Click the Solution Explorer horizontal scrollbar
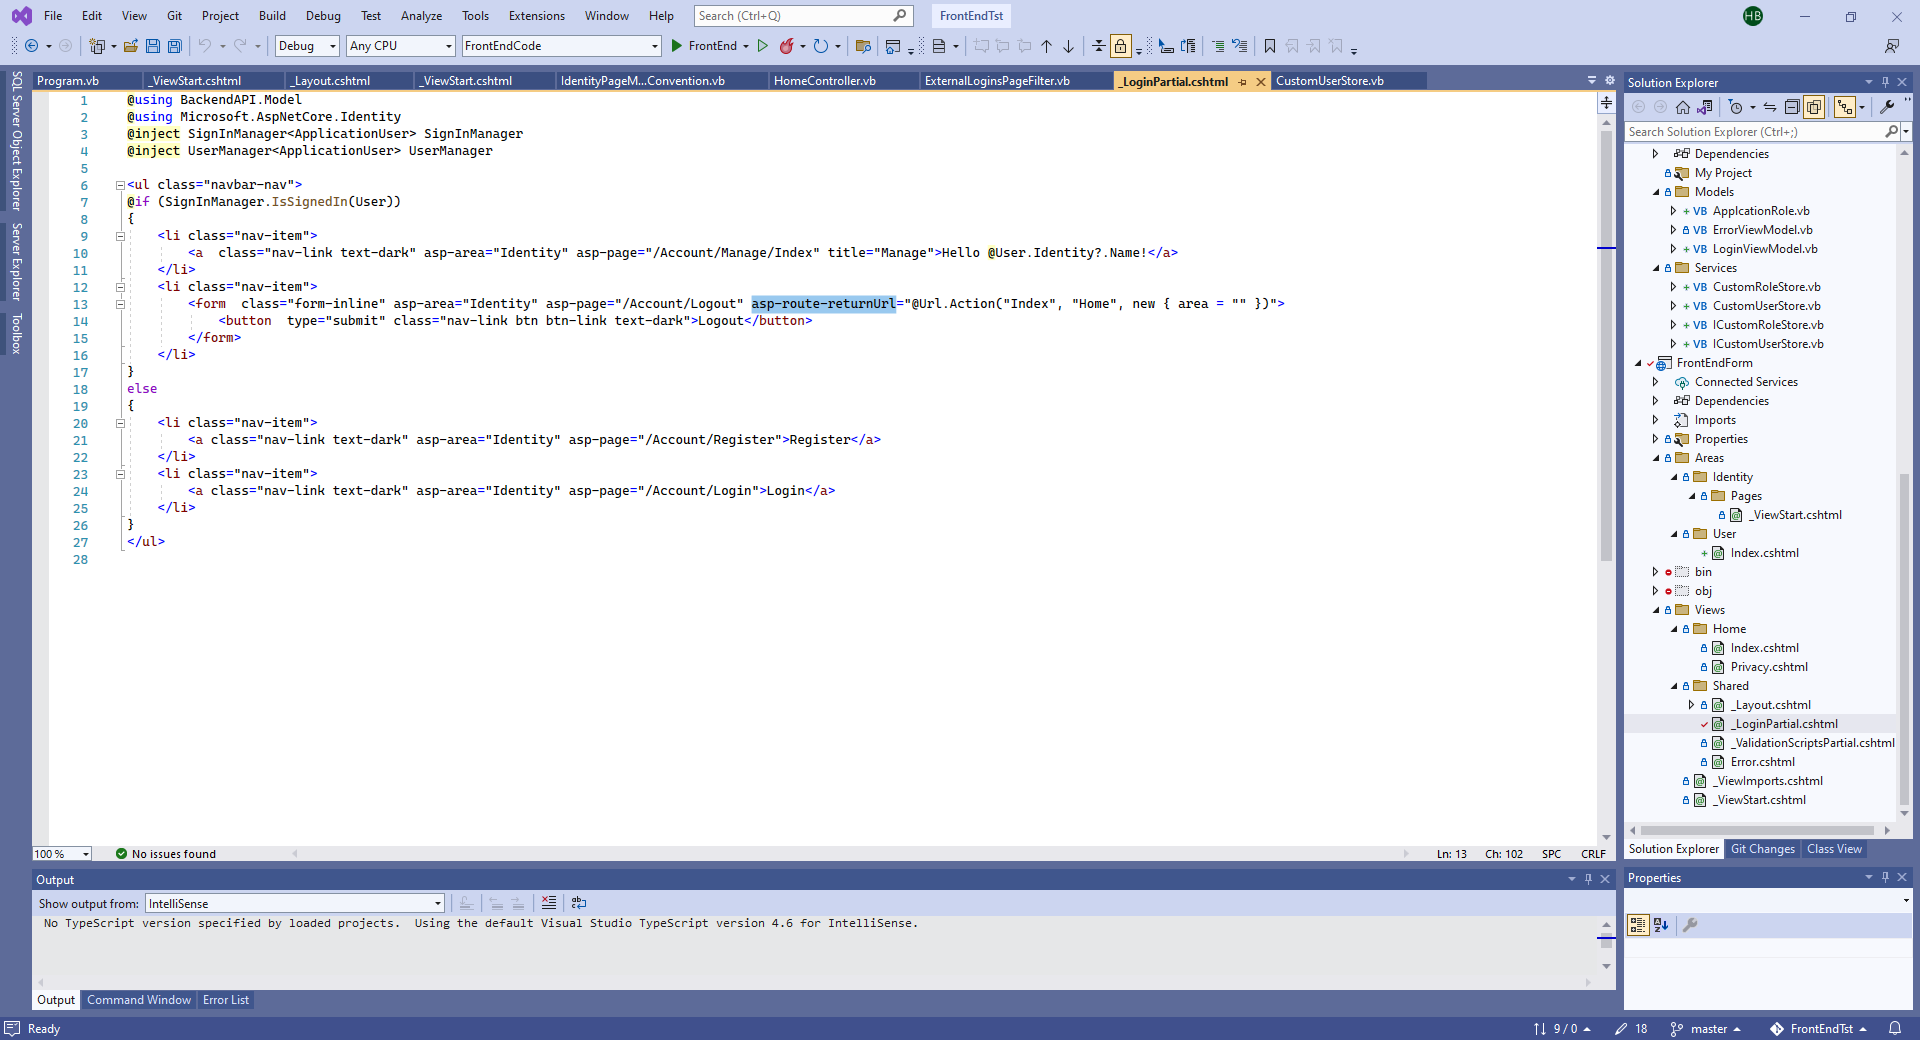Viewport: 1920px width, 1040px height. [x=1757, y=830]
